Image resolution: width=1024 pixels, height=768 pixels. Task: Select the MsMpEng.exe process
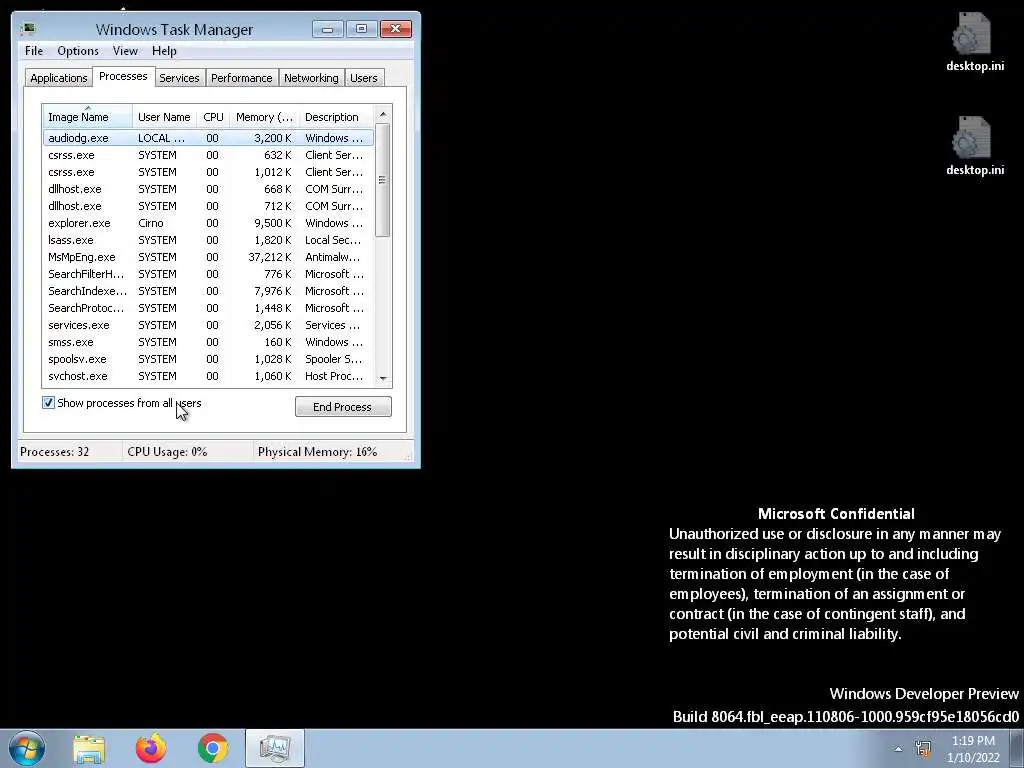(x=208, y=257)
